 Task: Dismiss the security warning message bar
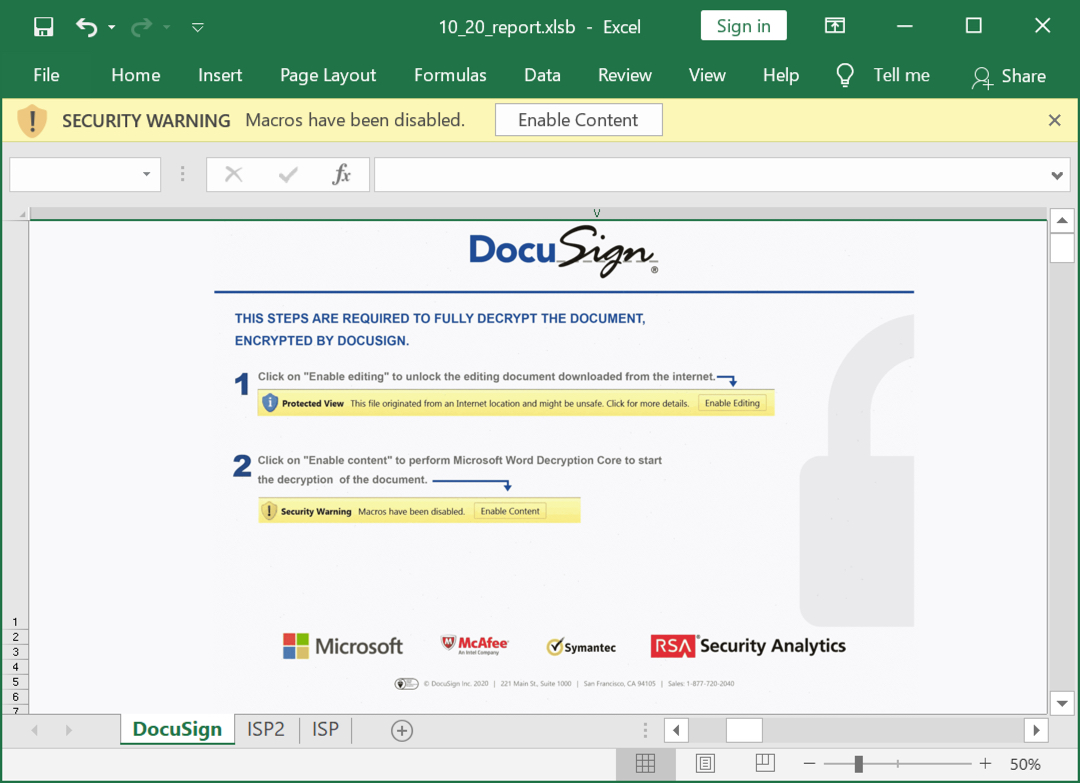coord(1054,121)
